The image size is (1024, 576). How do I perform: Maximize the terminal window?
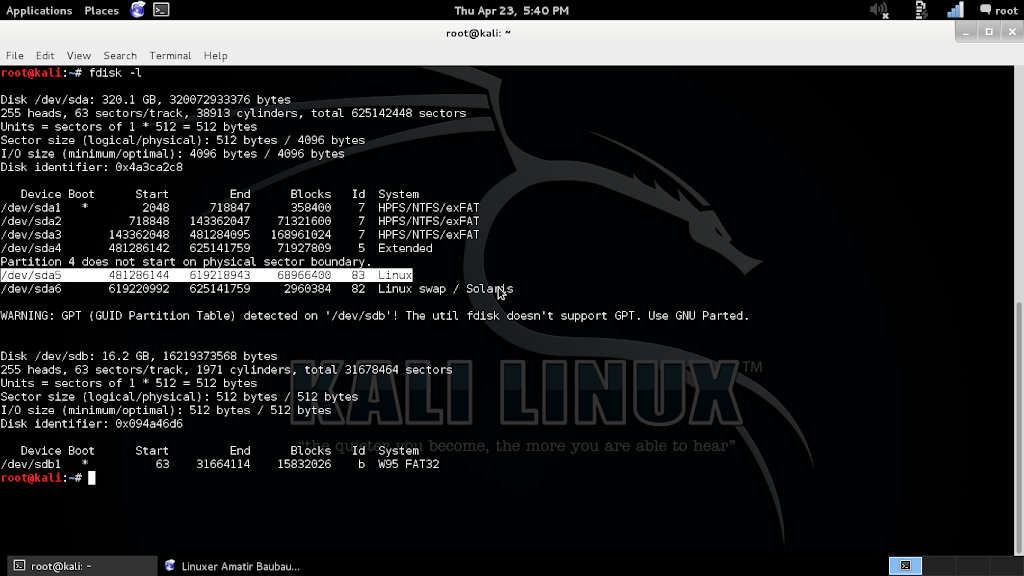[989, 32]
